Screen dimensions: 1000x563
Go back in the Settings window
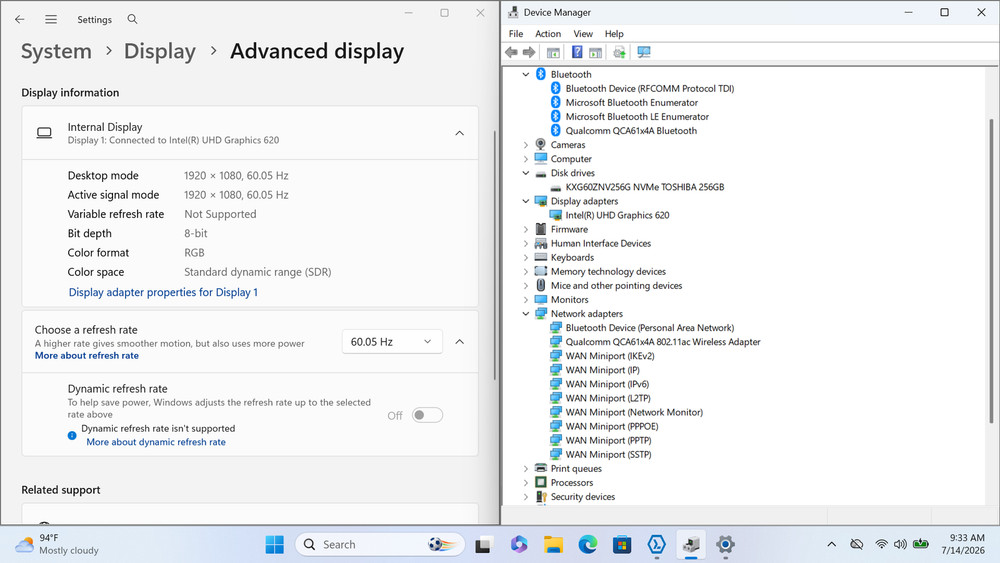click(20, 19)
